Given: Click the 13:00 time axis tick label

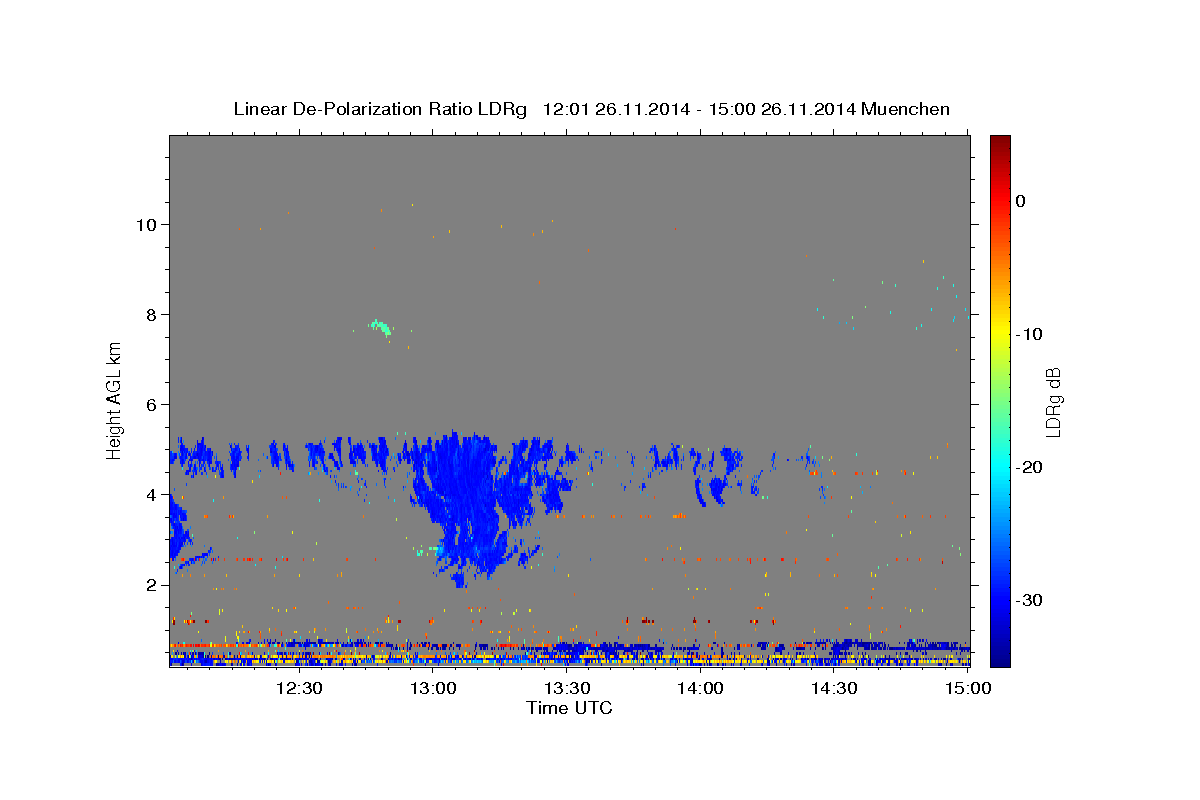Looking at the screenshot, I should [433, 688].
